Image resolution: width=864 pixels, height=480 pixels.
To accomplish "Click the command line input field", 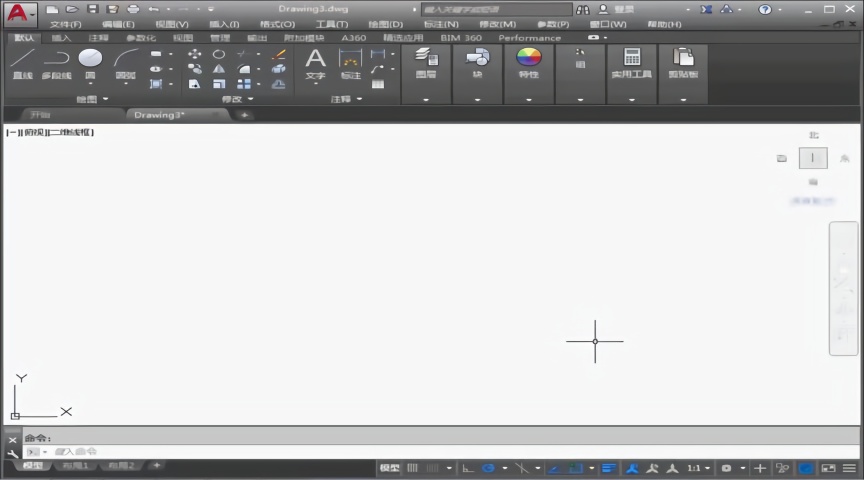I will (x=441, y=452).
